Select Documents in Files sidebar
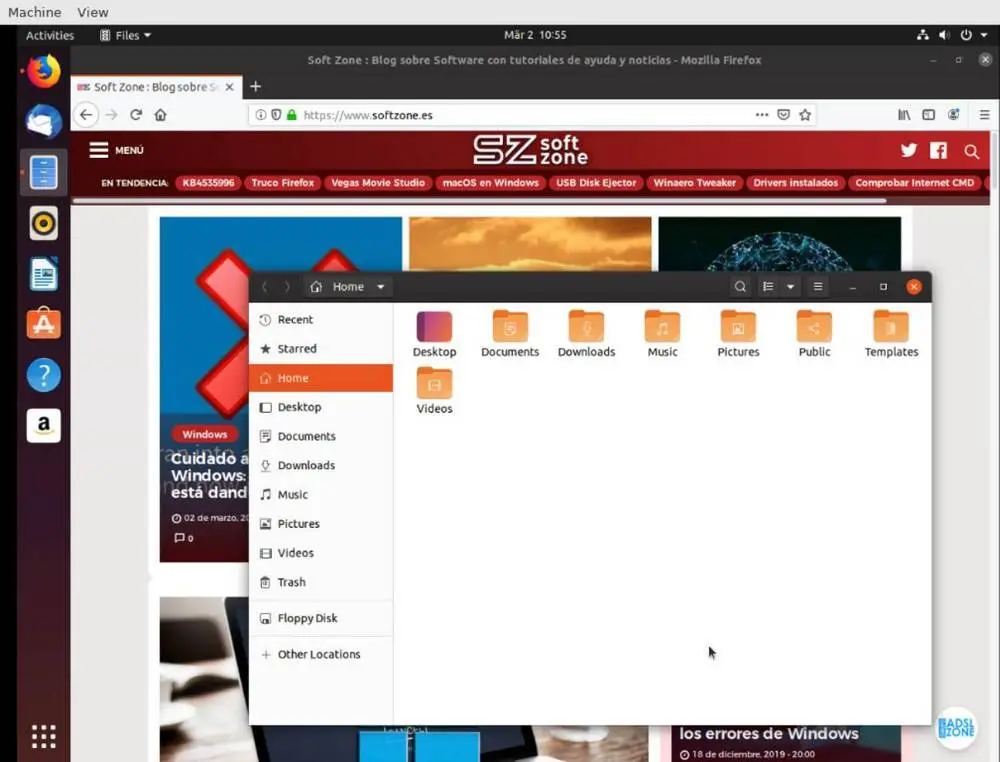This screenshot has width=1000, height=762. [x=321, y=436]
